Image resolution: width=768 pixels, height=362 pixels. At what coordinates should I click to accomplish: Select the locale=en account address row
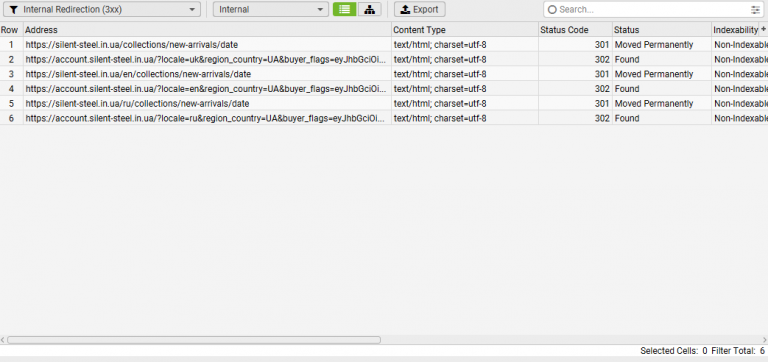click(207, 89)
